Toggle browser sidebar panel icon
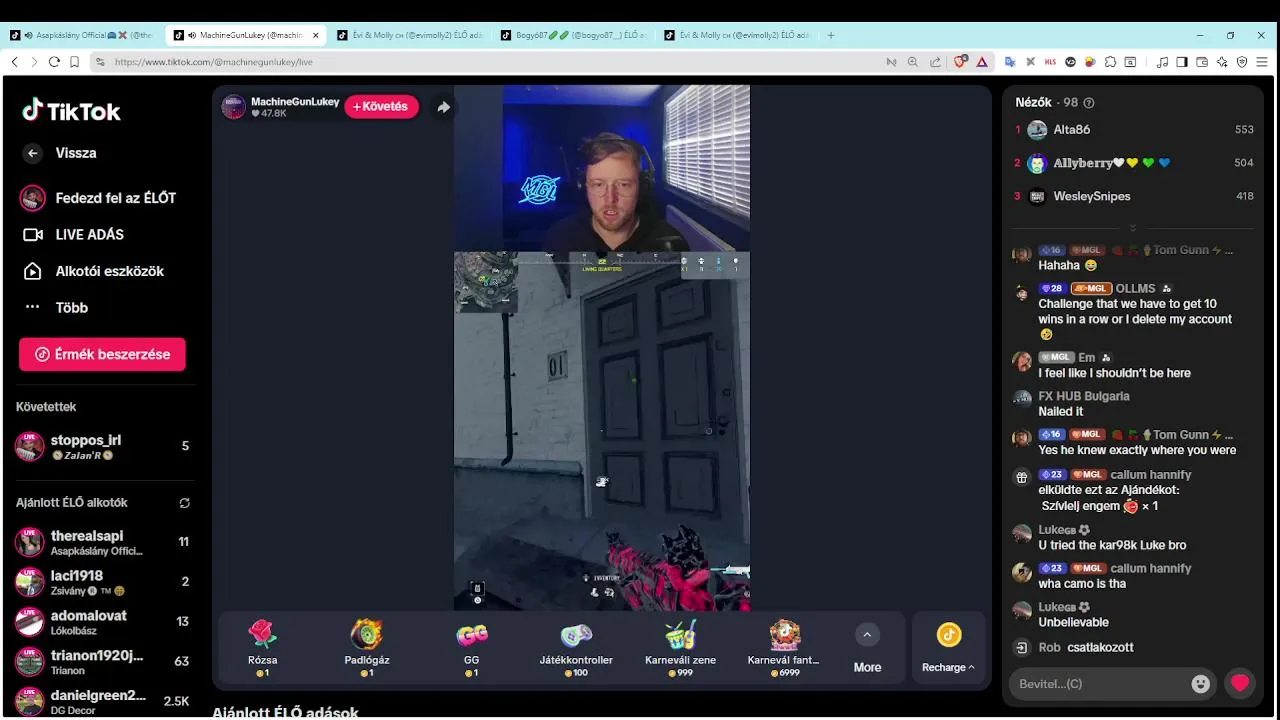The height and width of the screenshot is (720, 1280). [1182, 62]
